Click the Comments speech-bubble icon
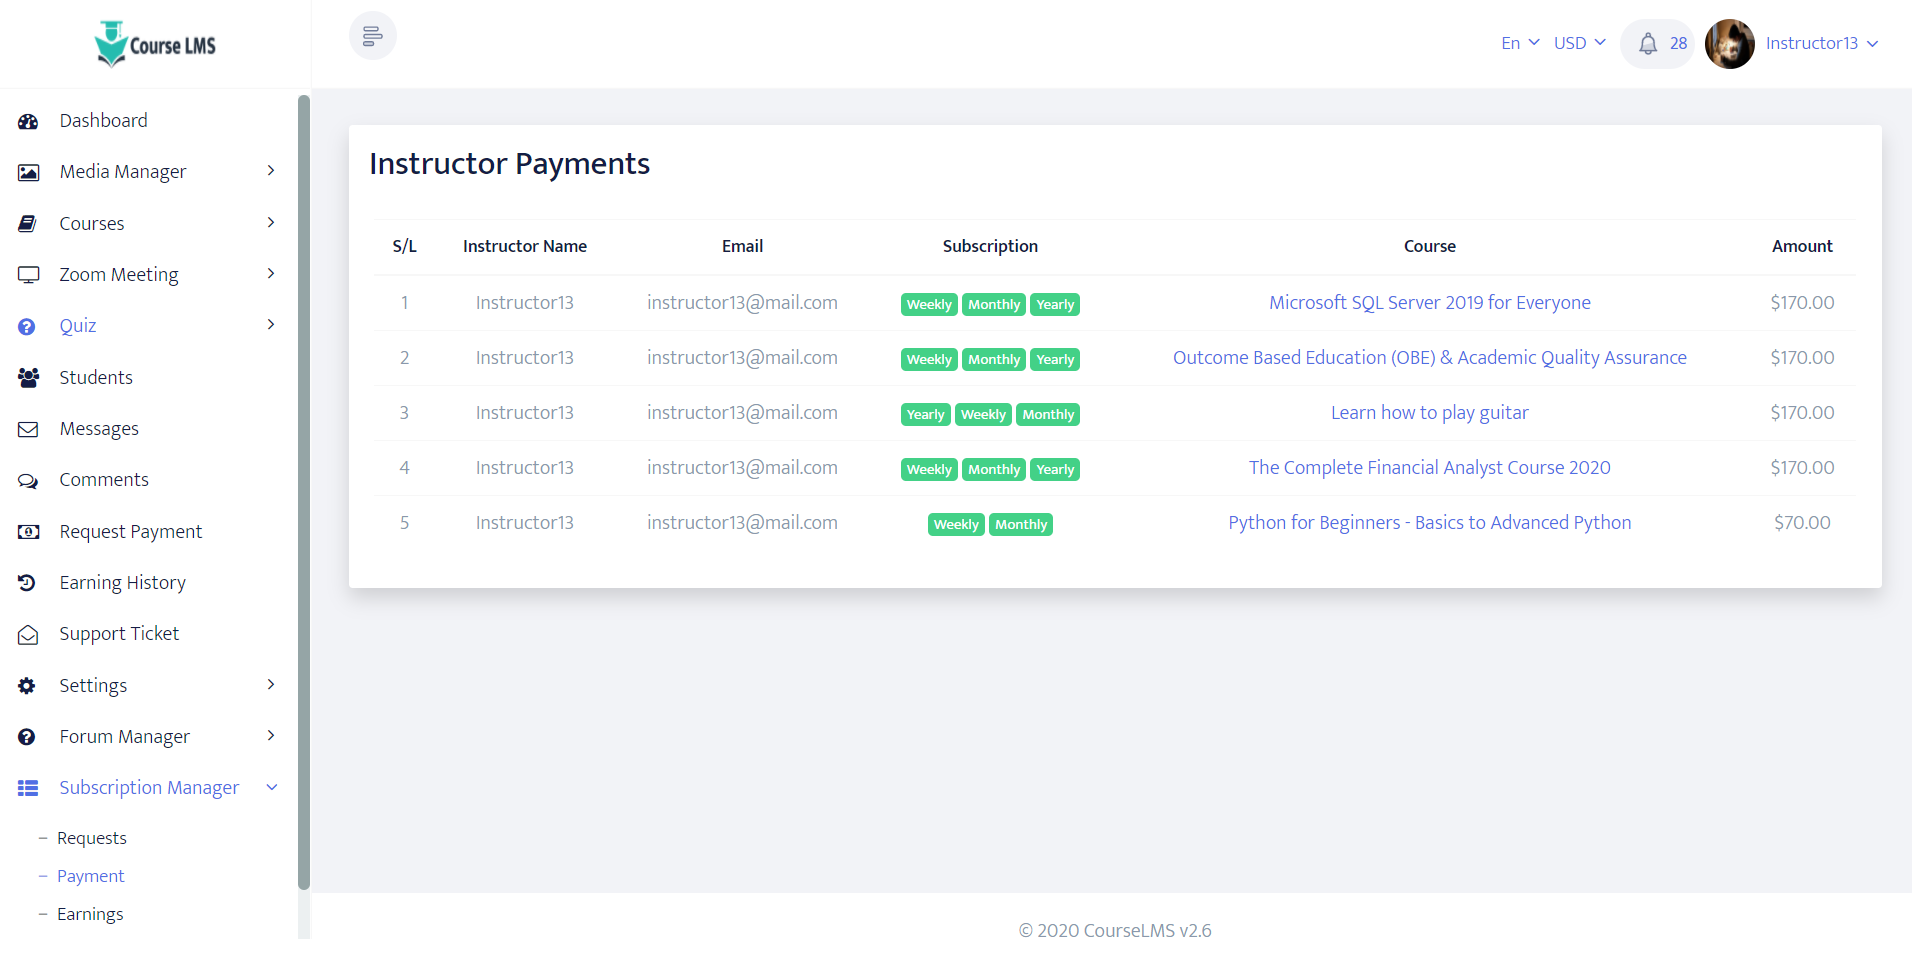This screenshot has width=1912, height=963. point(28,481)
